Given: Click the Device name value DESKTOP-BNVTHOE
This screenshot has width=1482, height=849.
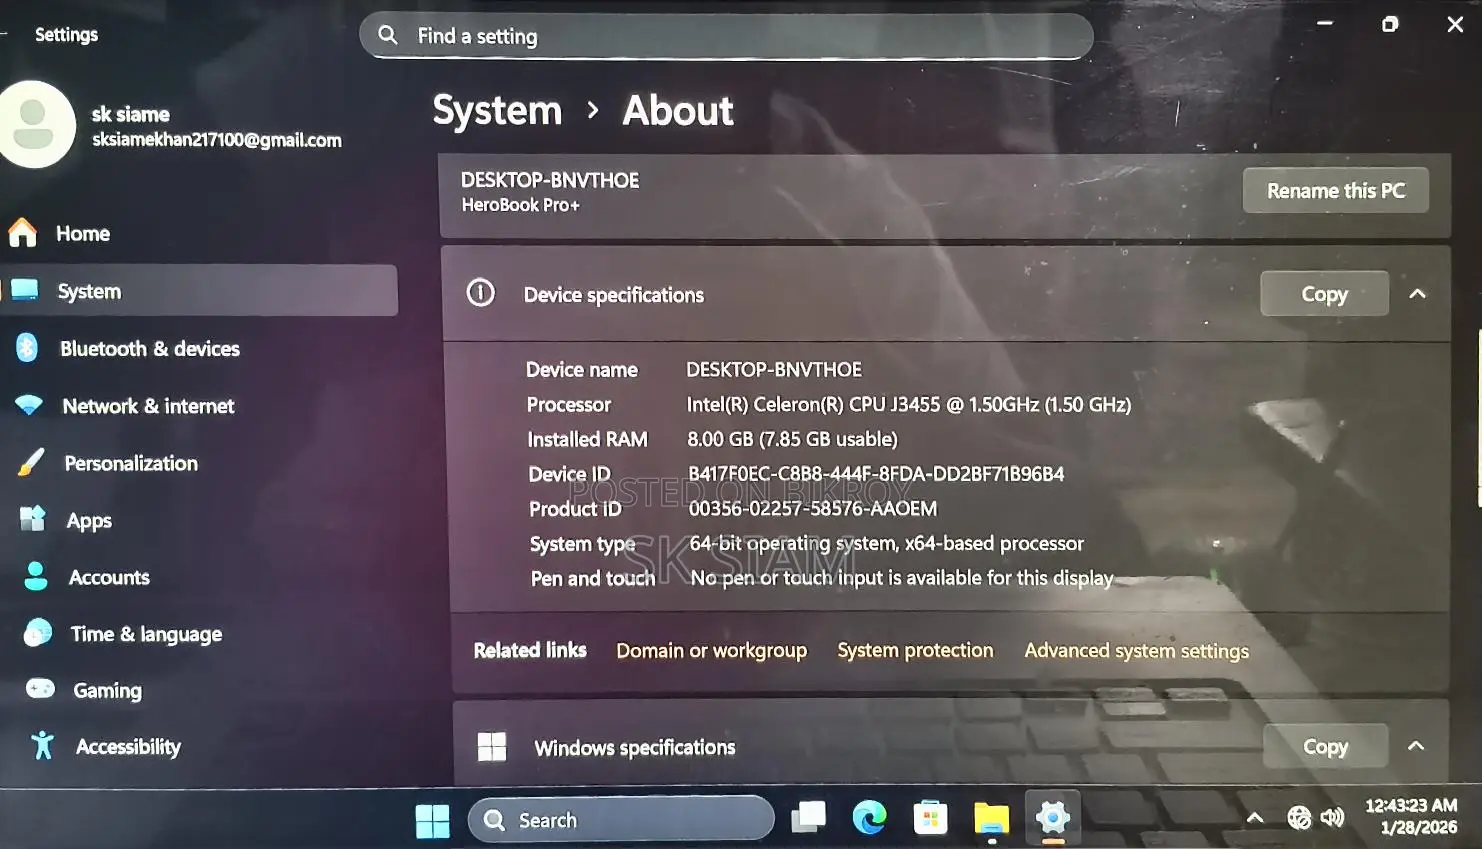Looking at the screenshot, I should click(774, 369).
